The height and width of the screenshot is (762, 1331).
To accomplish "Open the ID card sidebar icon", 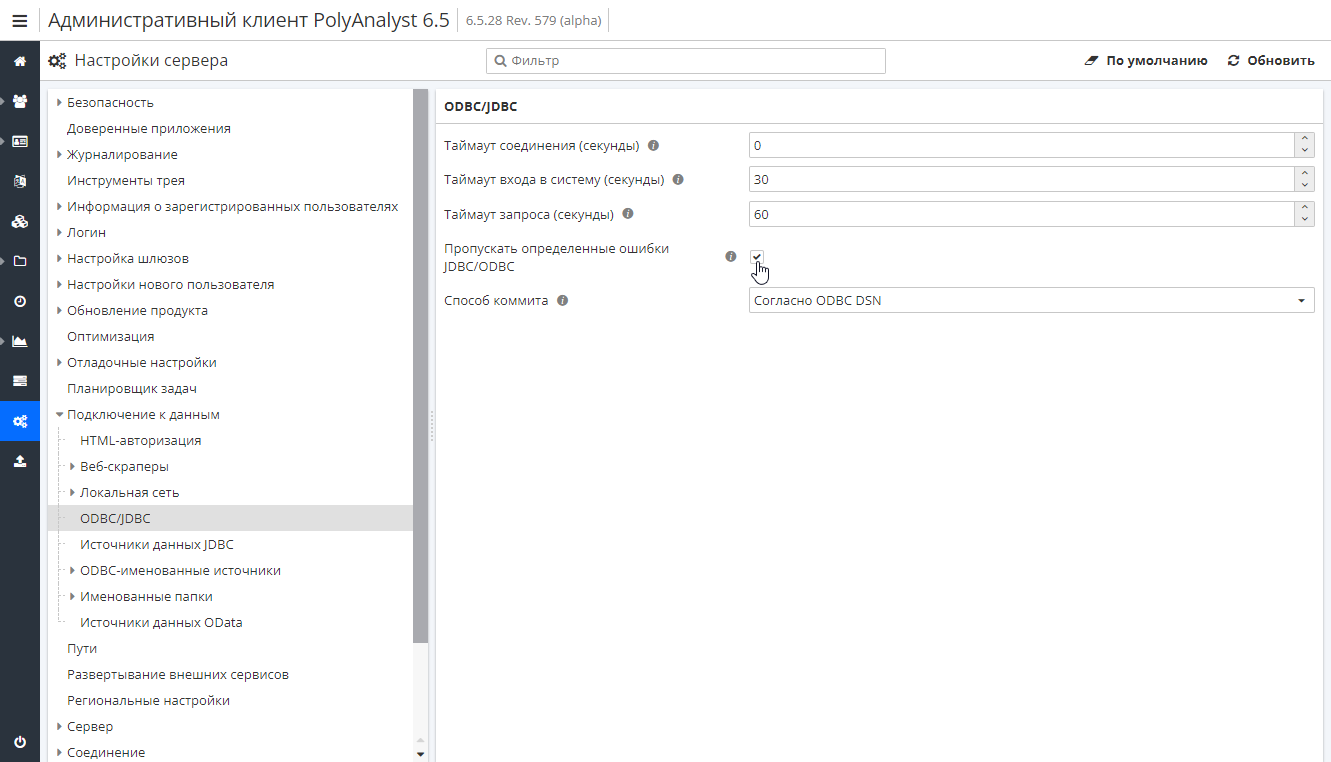I will [19, 141].
